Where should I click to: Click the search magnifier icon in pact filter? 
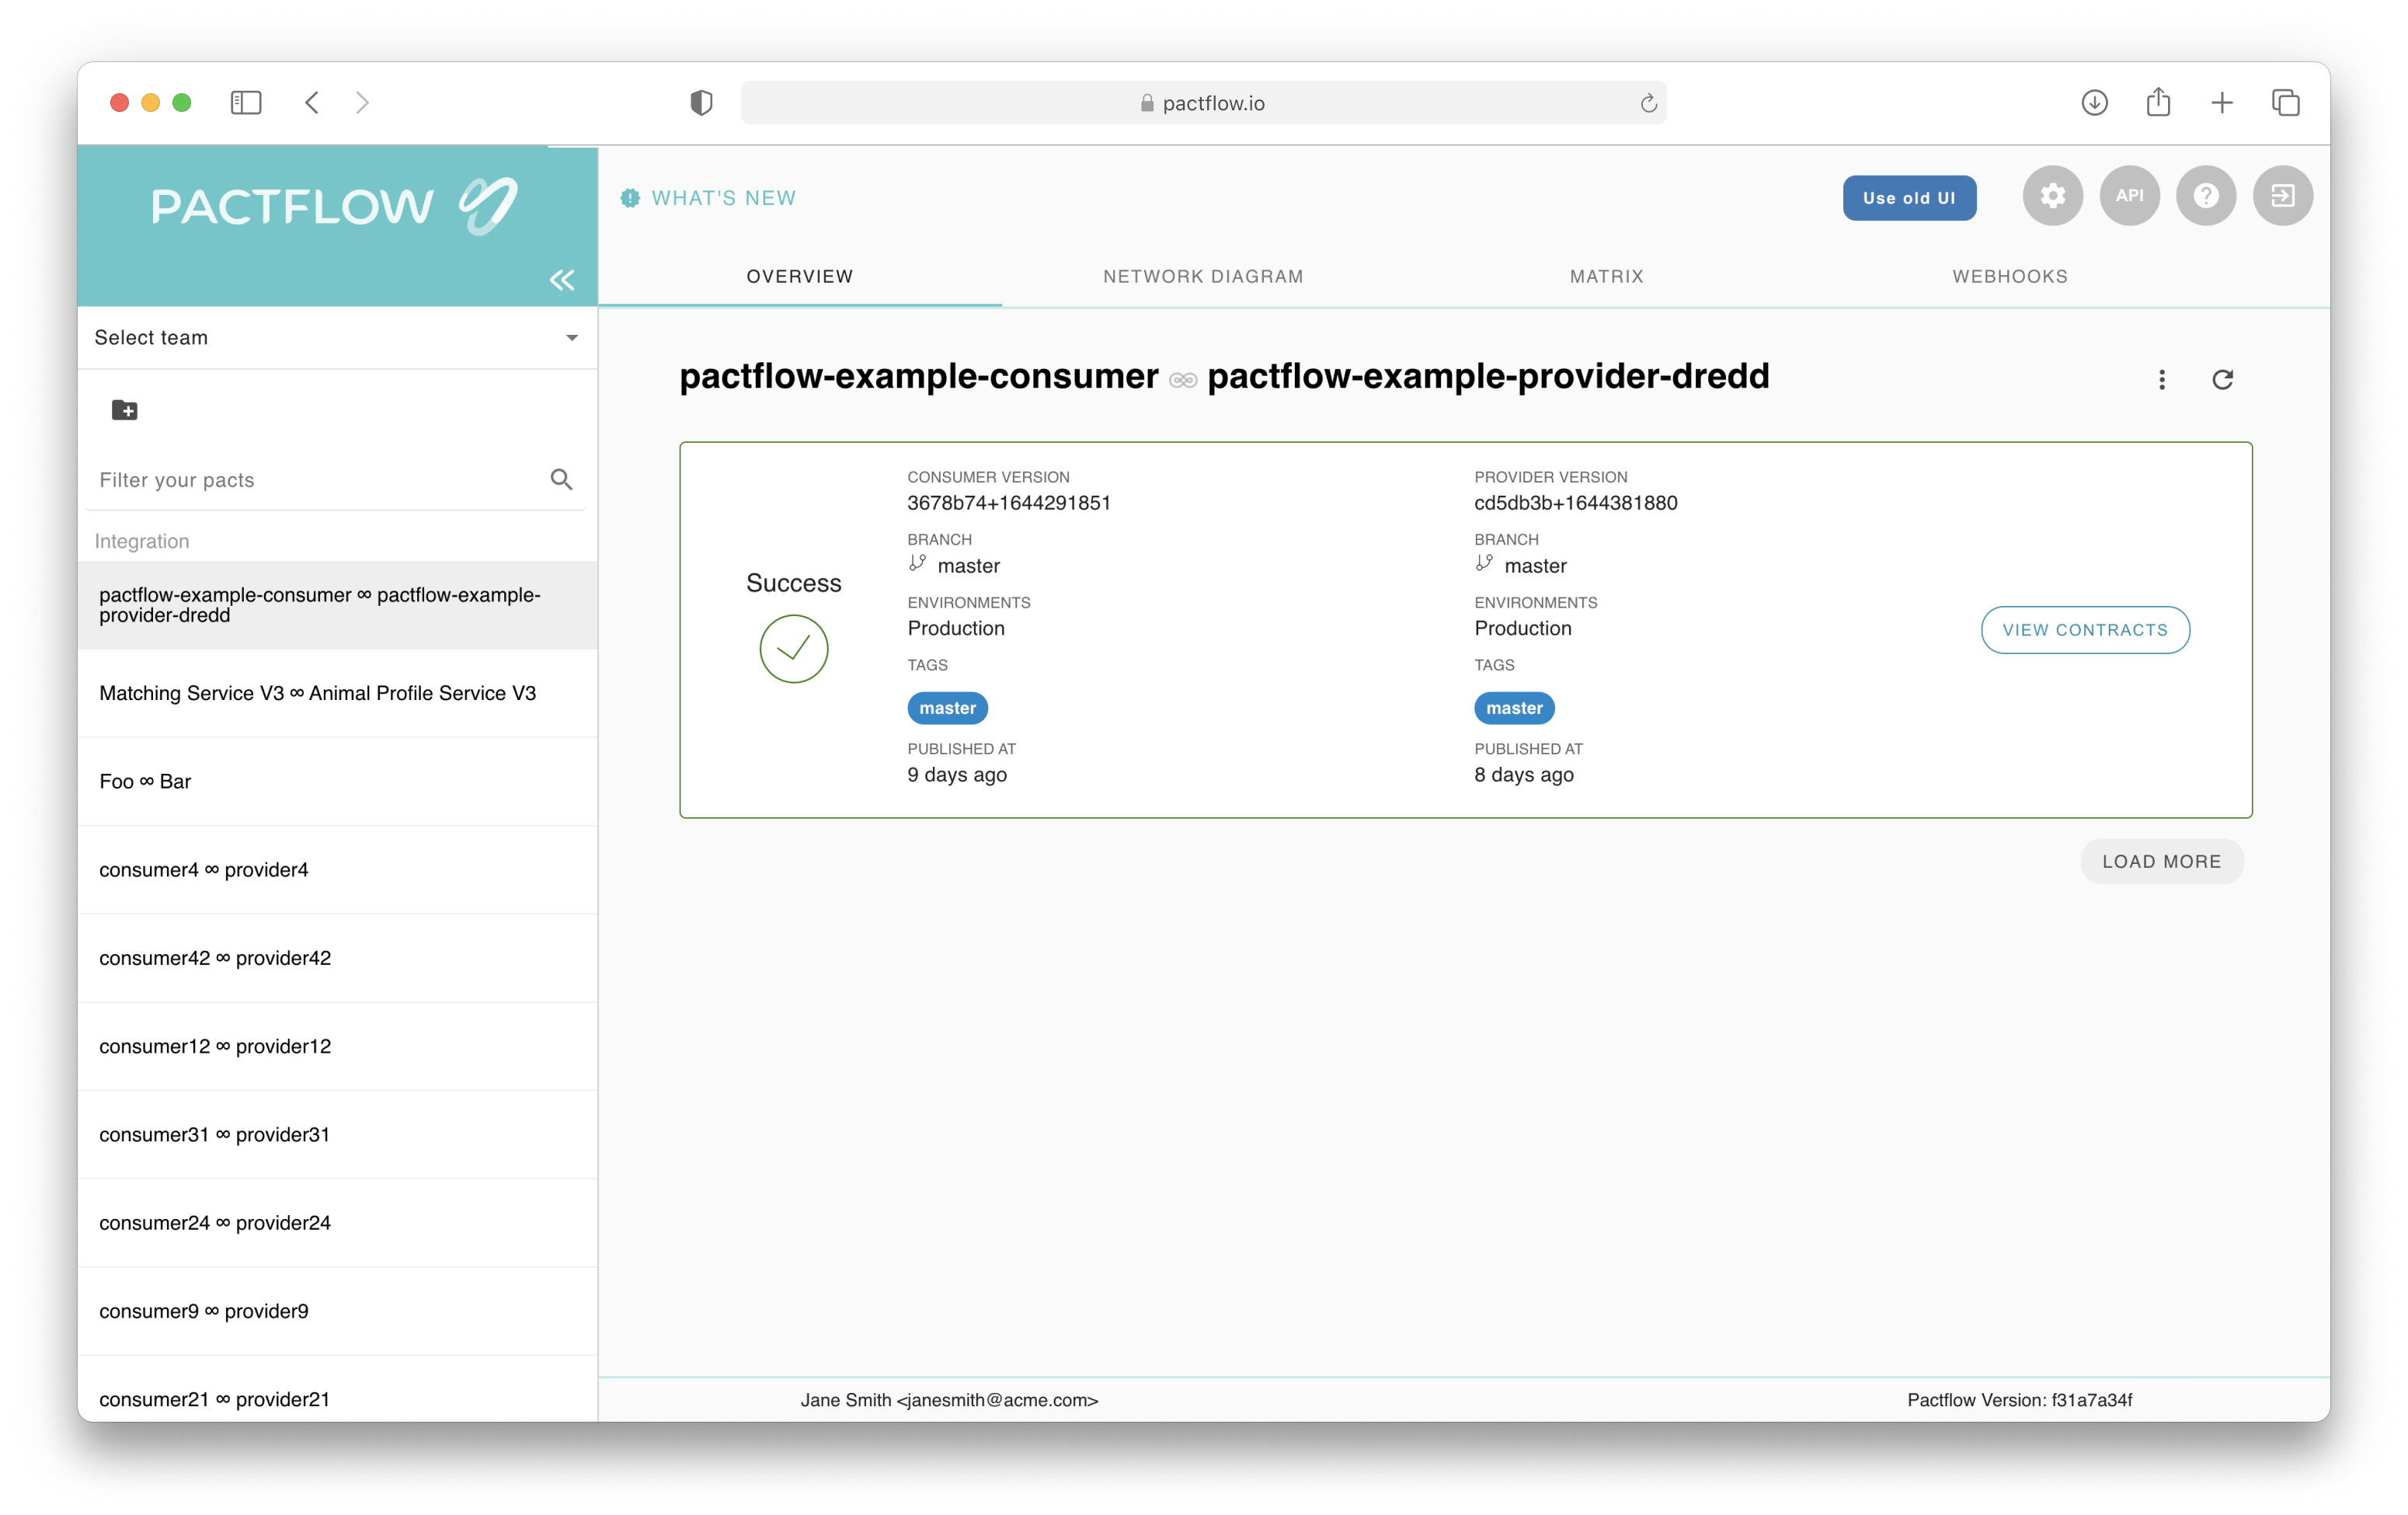click(562, 480)
